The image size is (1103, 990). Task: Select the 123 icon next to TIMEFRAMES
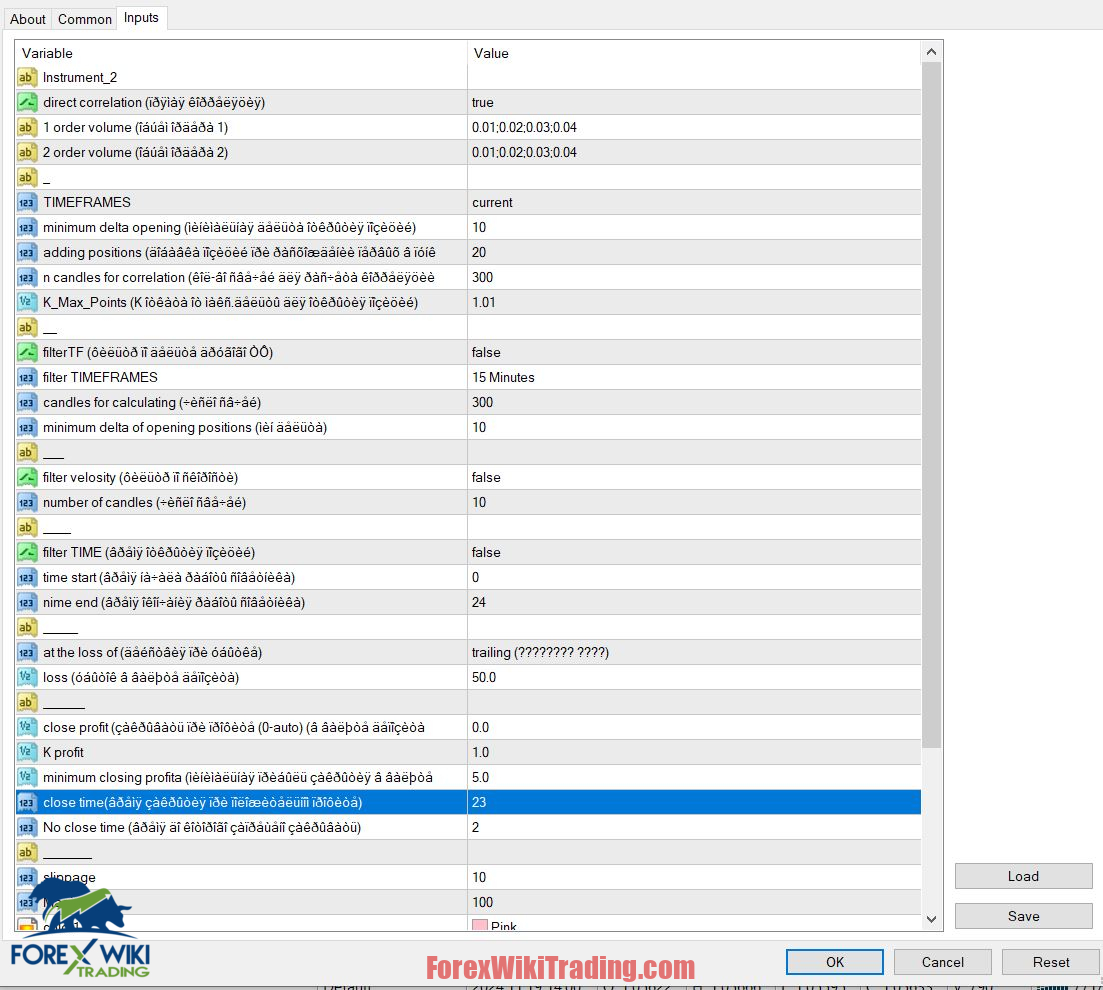26,202
